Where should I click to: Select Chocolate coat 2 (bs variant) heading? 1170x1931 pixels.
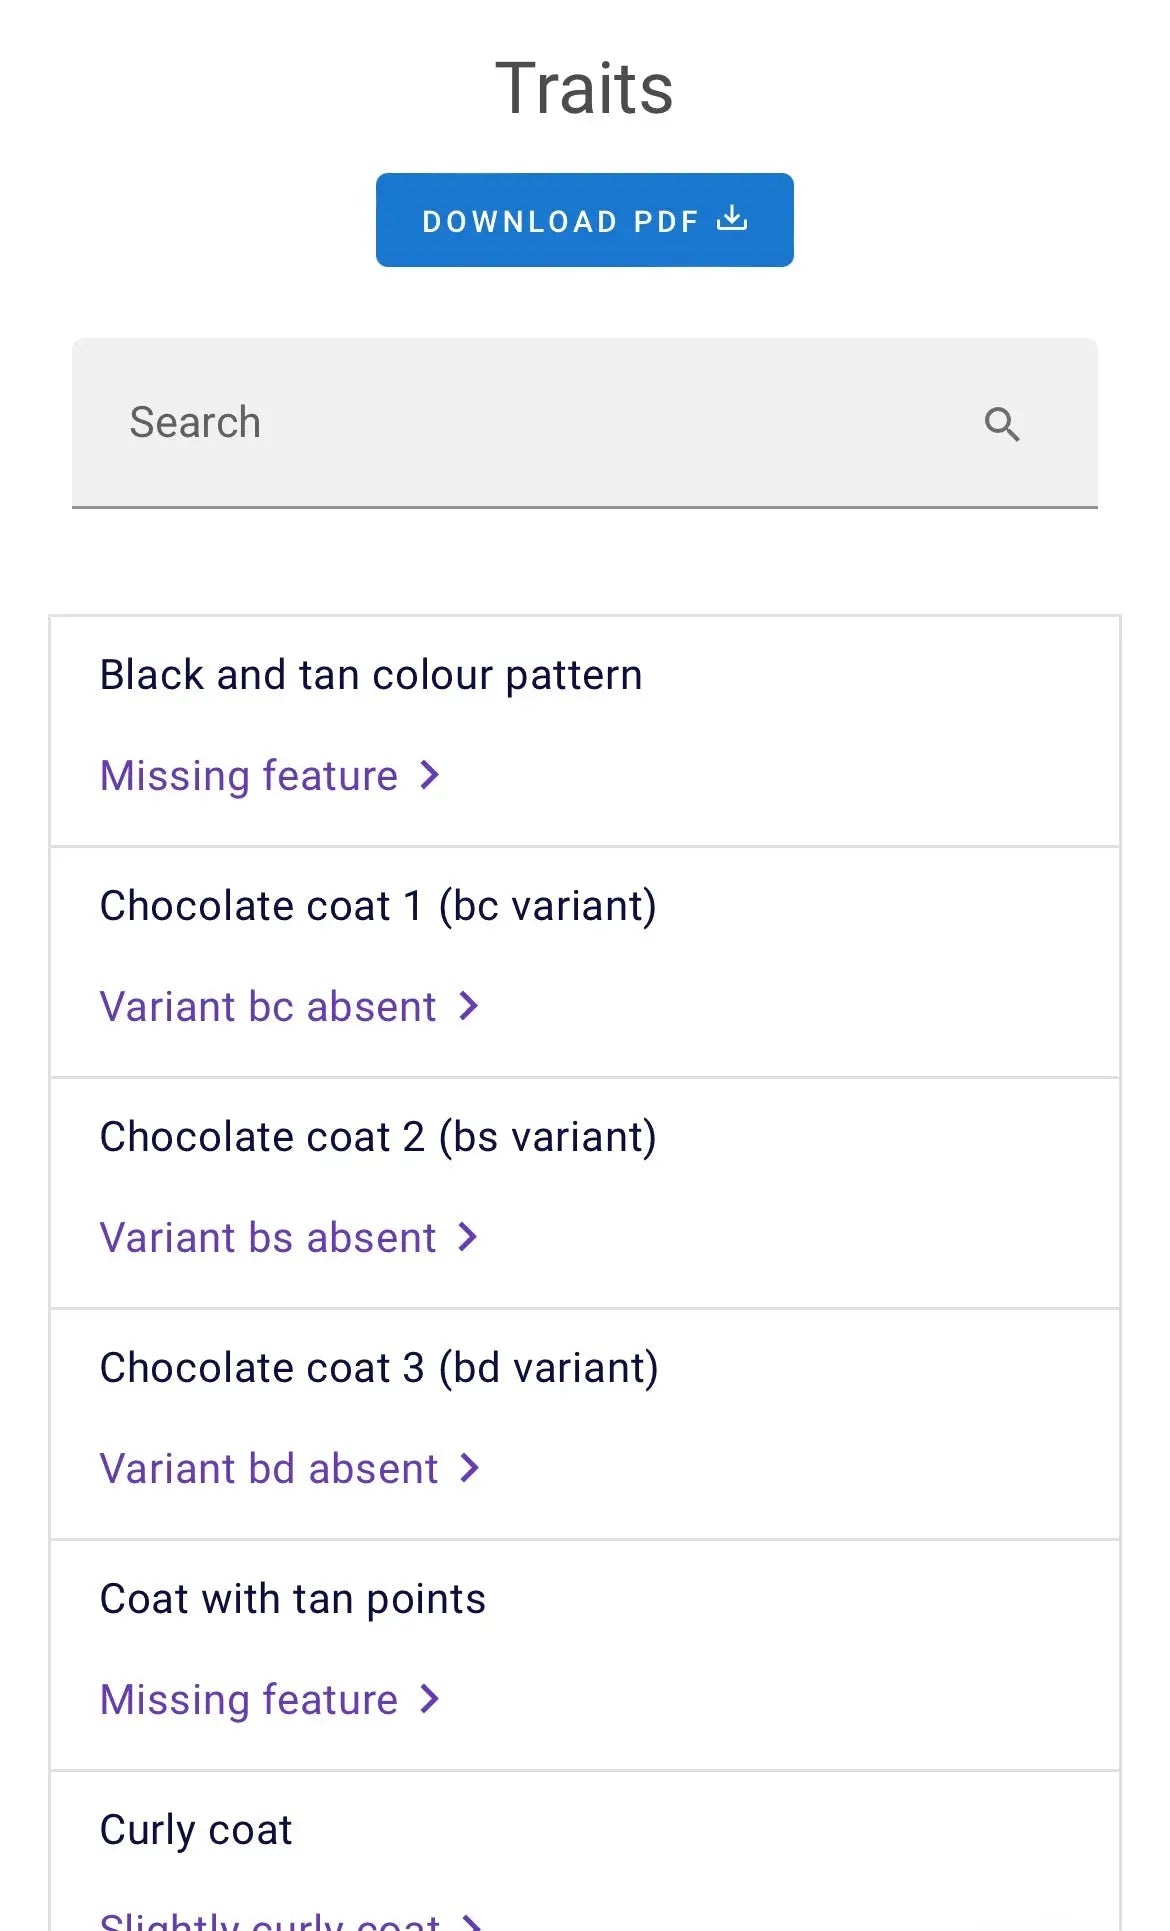click(x=378, y=1137)
